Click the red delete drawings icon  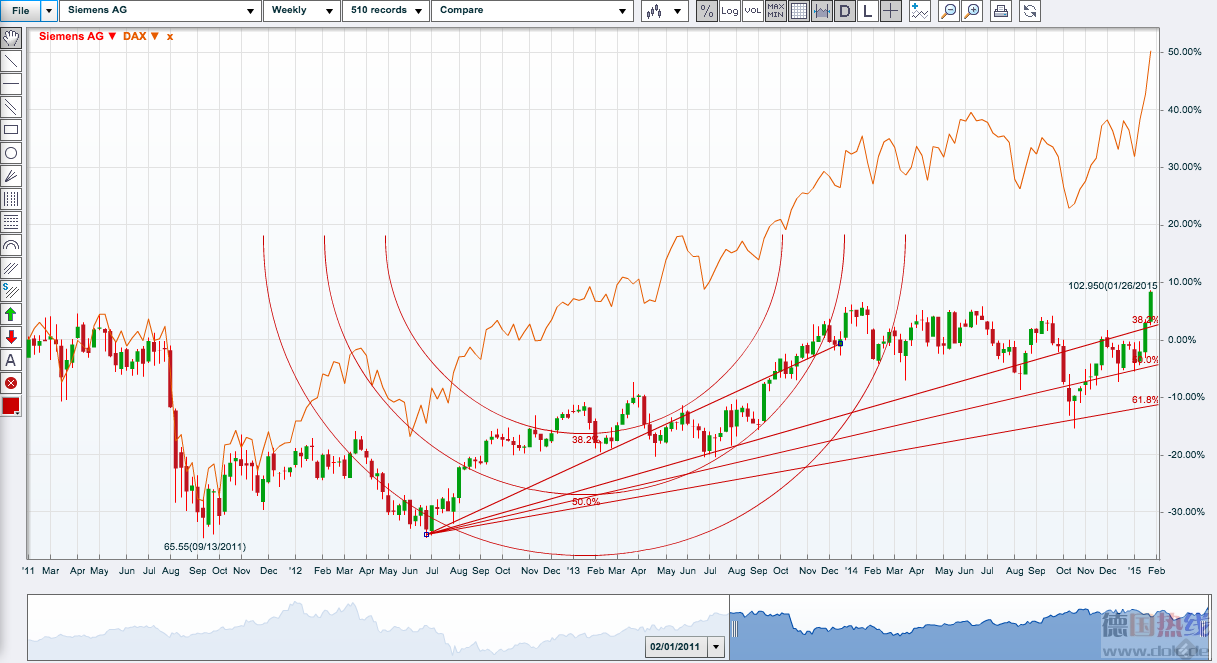[x=11, y=383]
